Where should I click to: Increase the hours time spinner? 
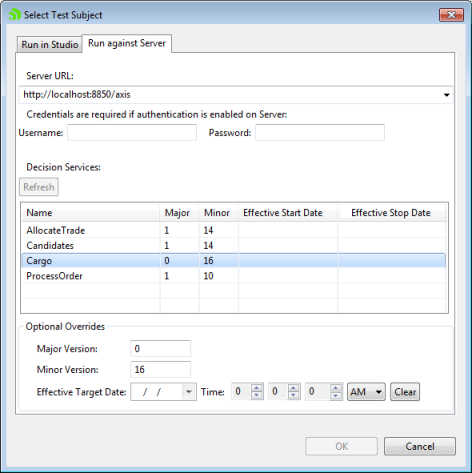pyautogui.click(x=256, y=388)
